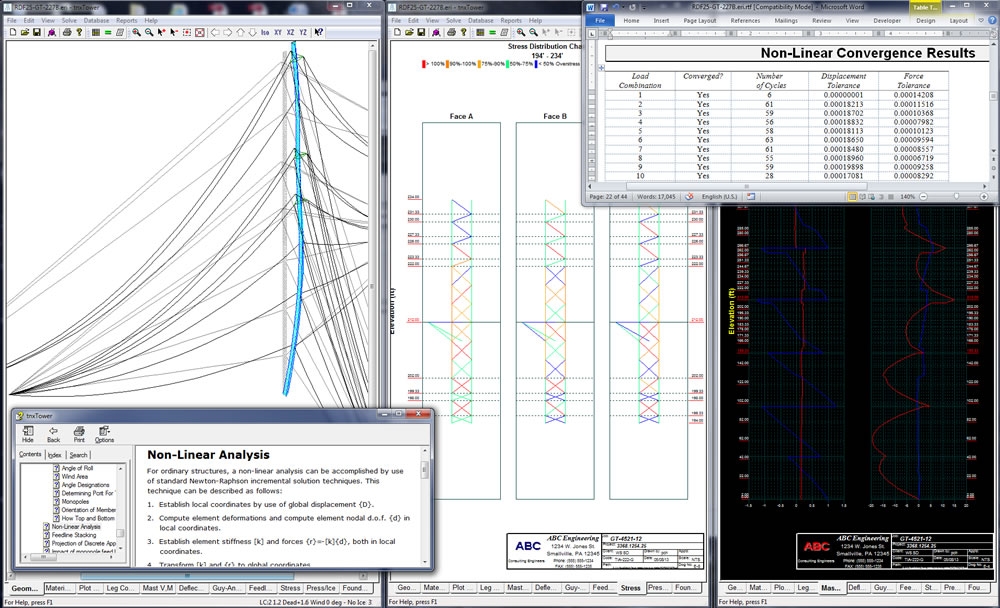Click the Save icon in Word's Quick Access toolbar

tap(604, 7)
